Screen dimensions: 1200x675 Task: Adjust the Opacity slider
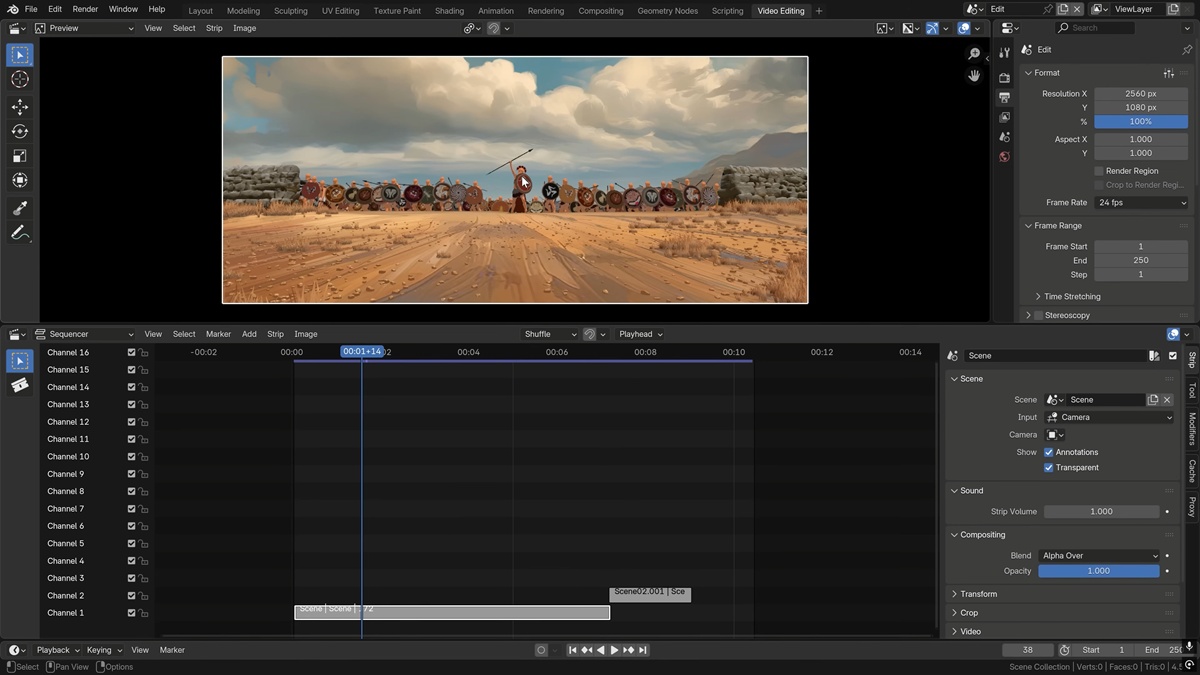1098,571
